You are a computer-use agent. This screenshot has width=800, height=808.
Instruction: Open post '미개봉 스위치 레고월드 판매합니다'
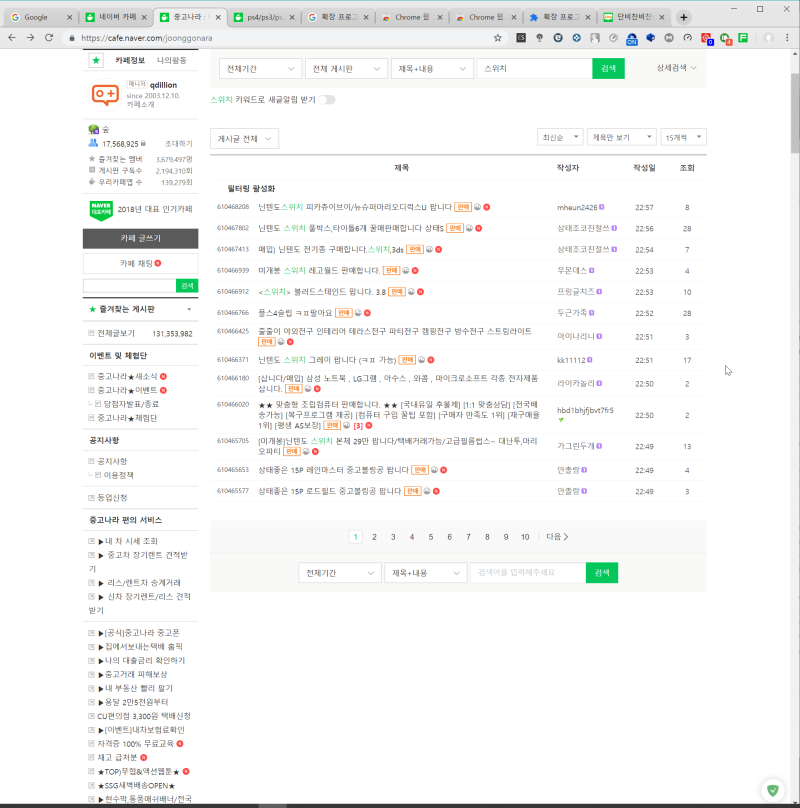[319, 271]
